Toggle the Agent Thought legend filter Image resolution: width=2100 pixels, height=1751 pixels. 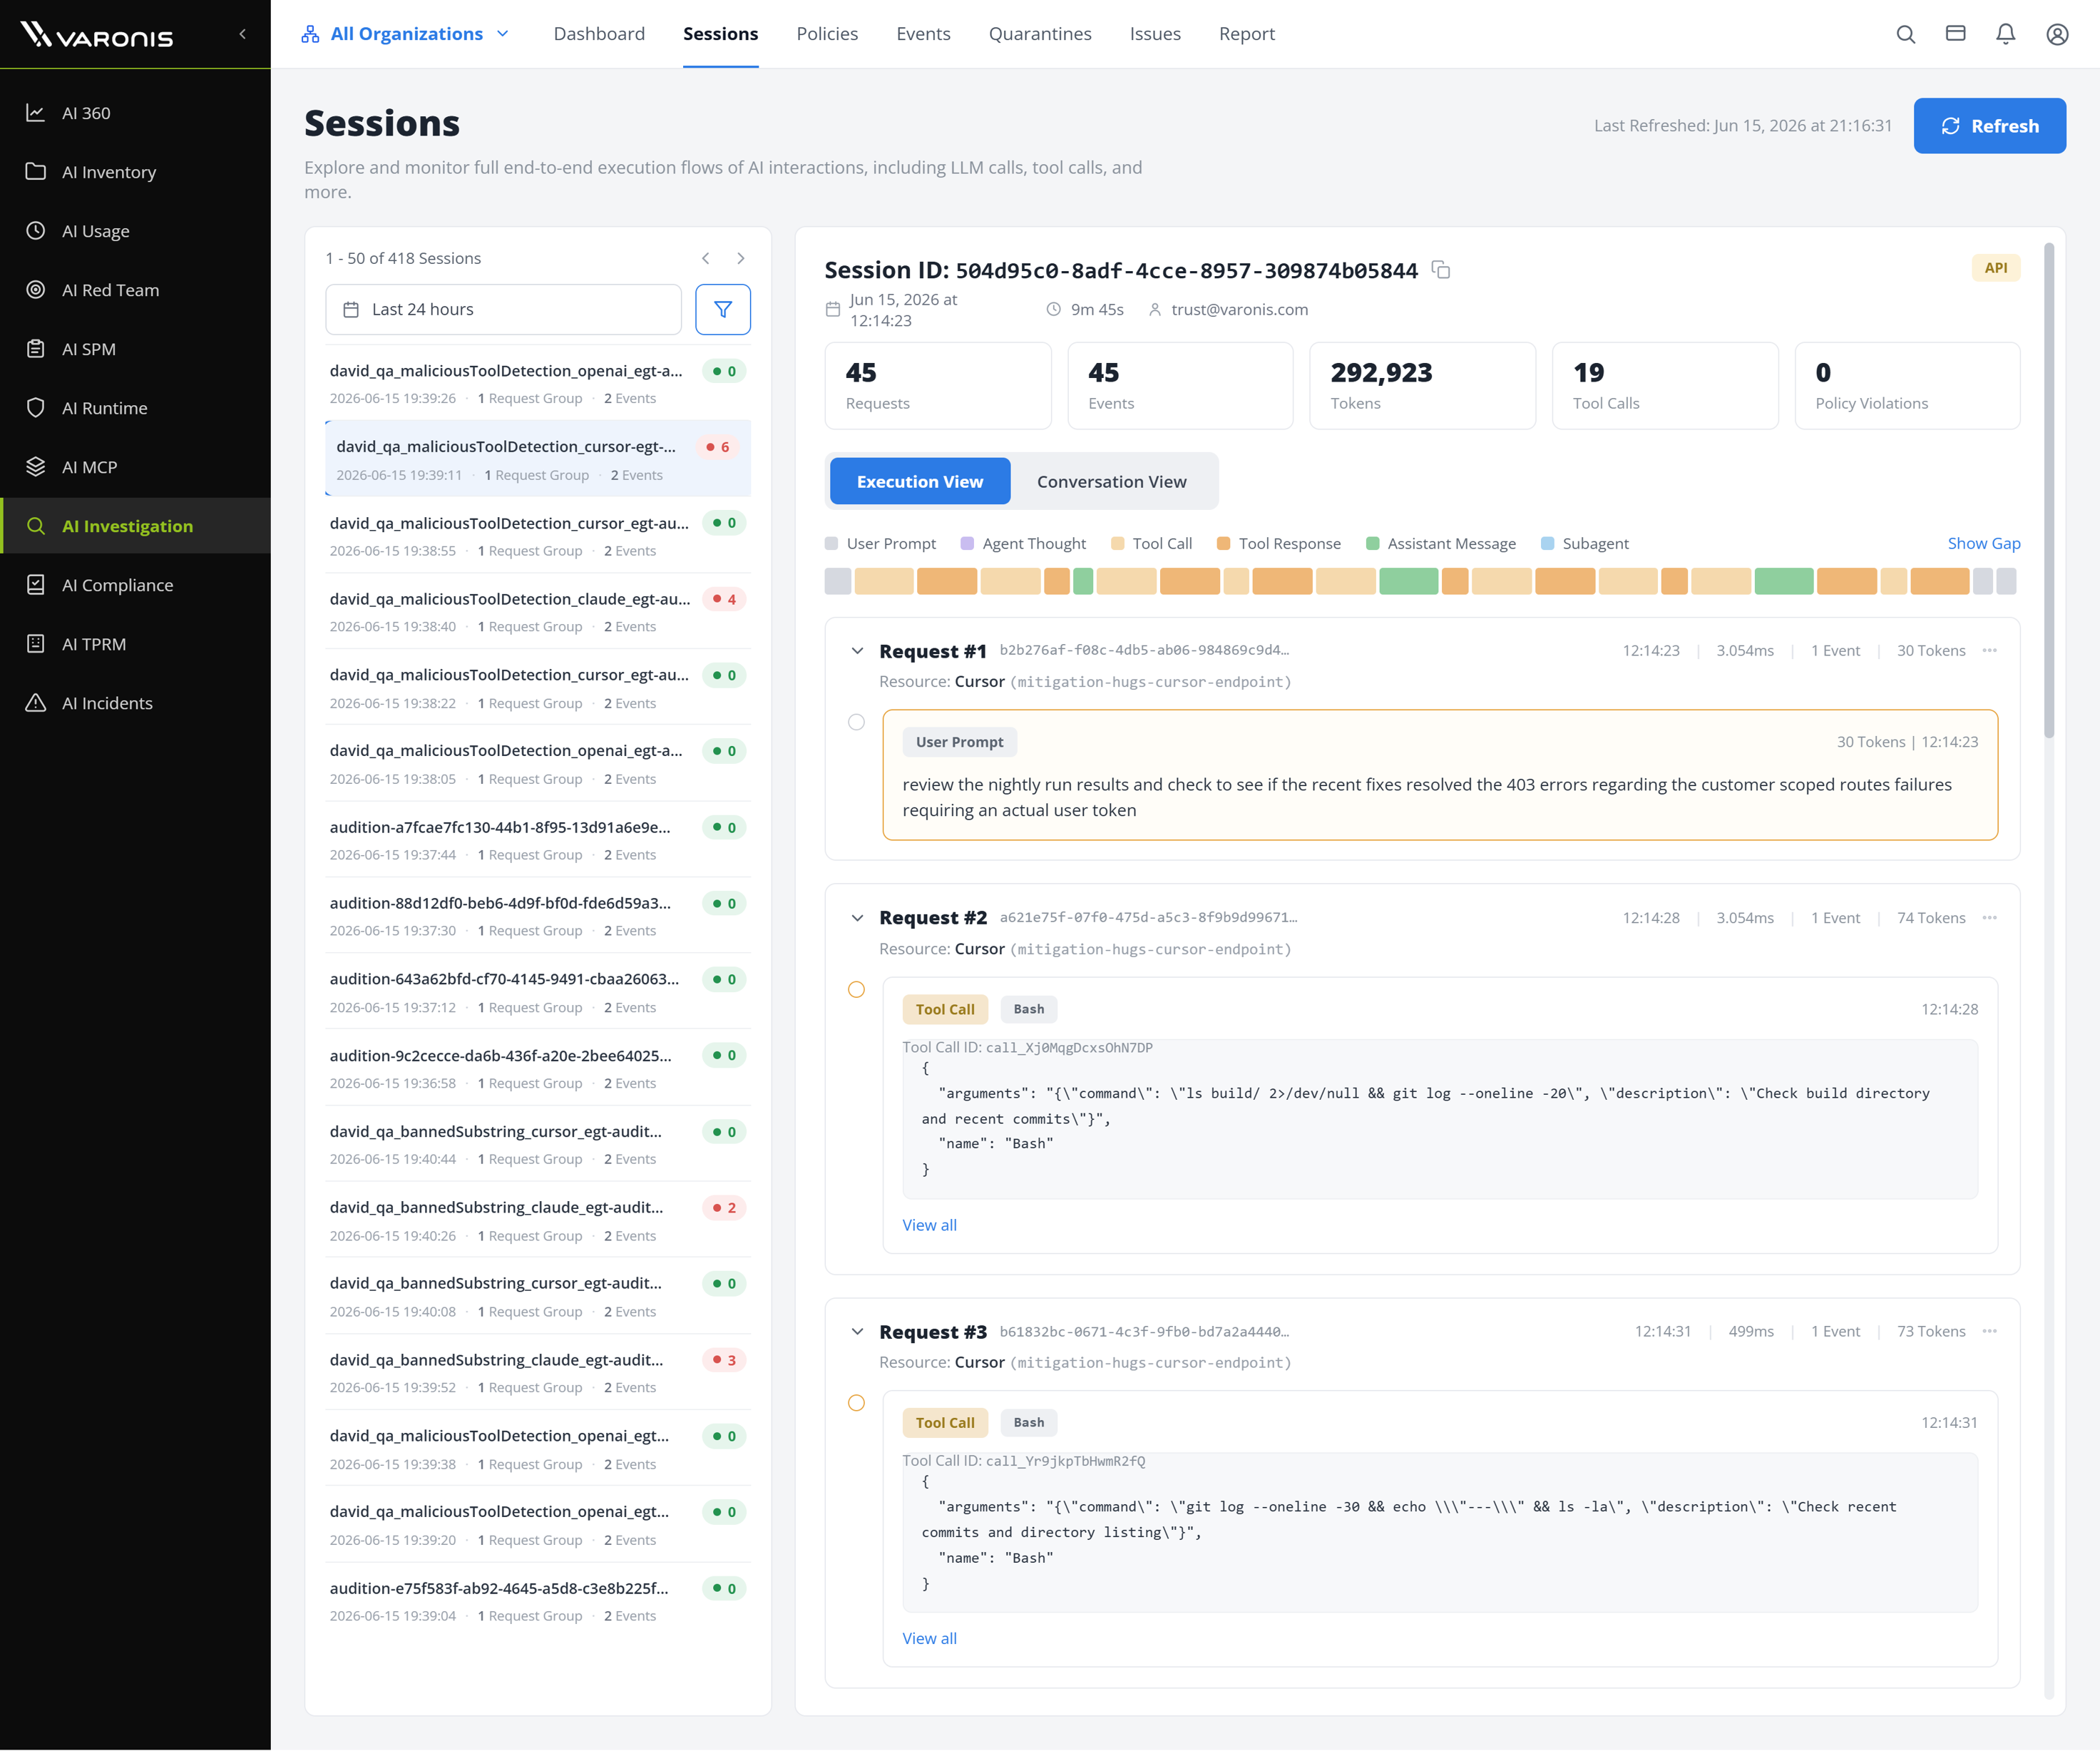pyautogui.click(x=1023, y=544)
